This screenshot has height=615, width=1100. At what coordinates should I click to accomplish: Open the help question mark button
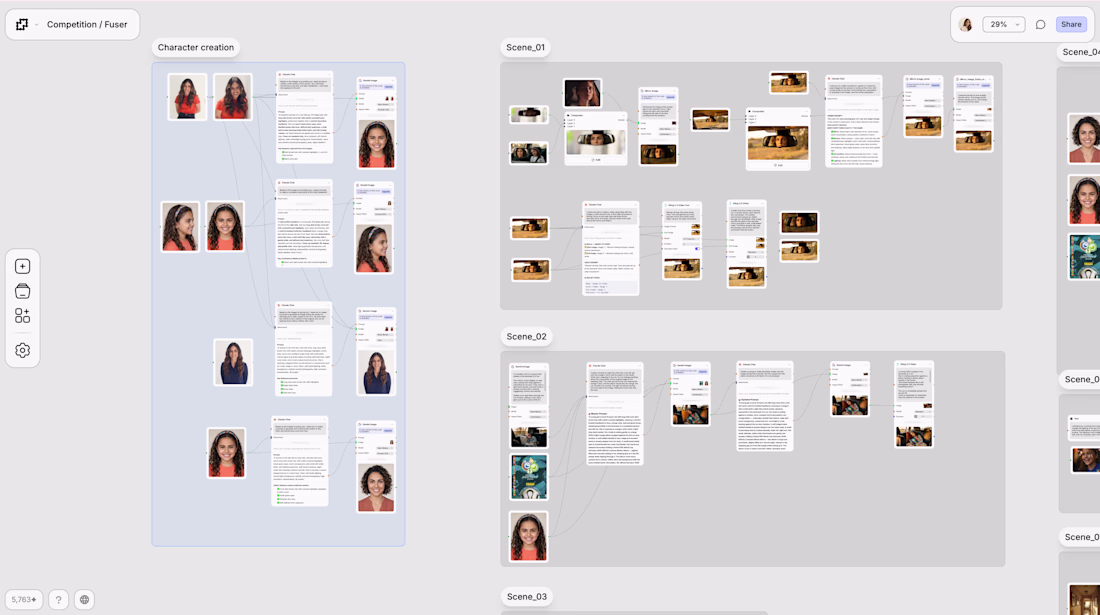pyautogui.click(x=58, y=600)
